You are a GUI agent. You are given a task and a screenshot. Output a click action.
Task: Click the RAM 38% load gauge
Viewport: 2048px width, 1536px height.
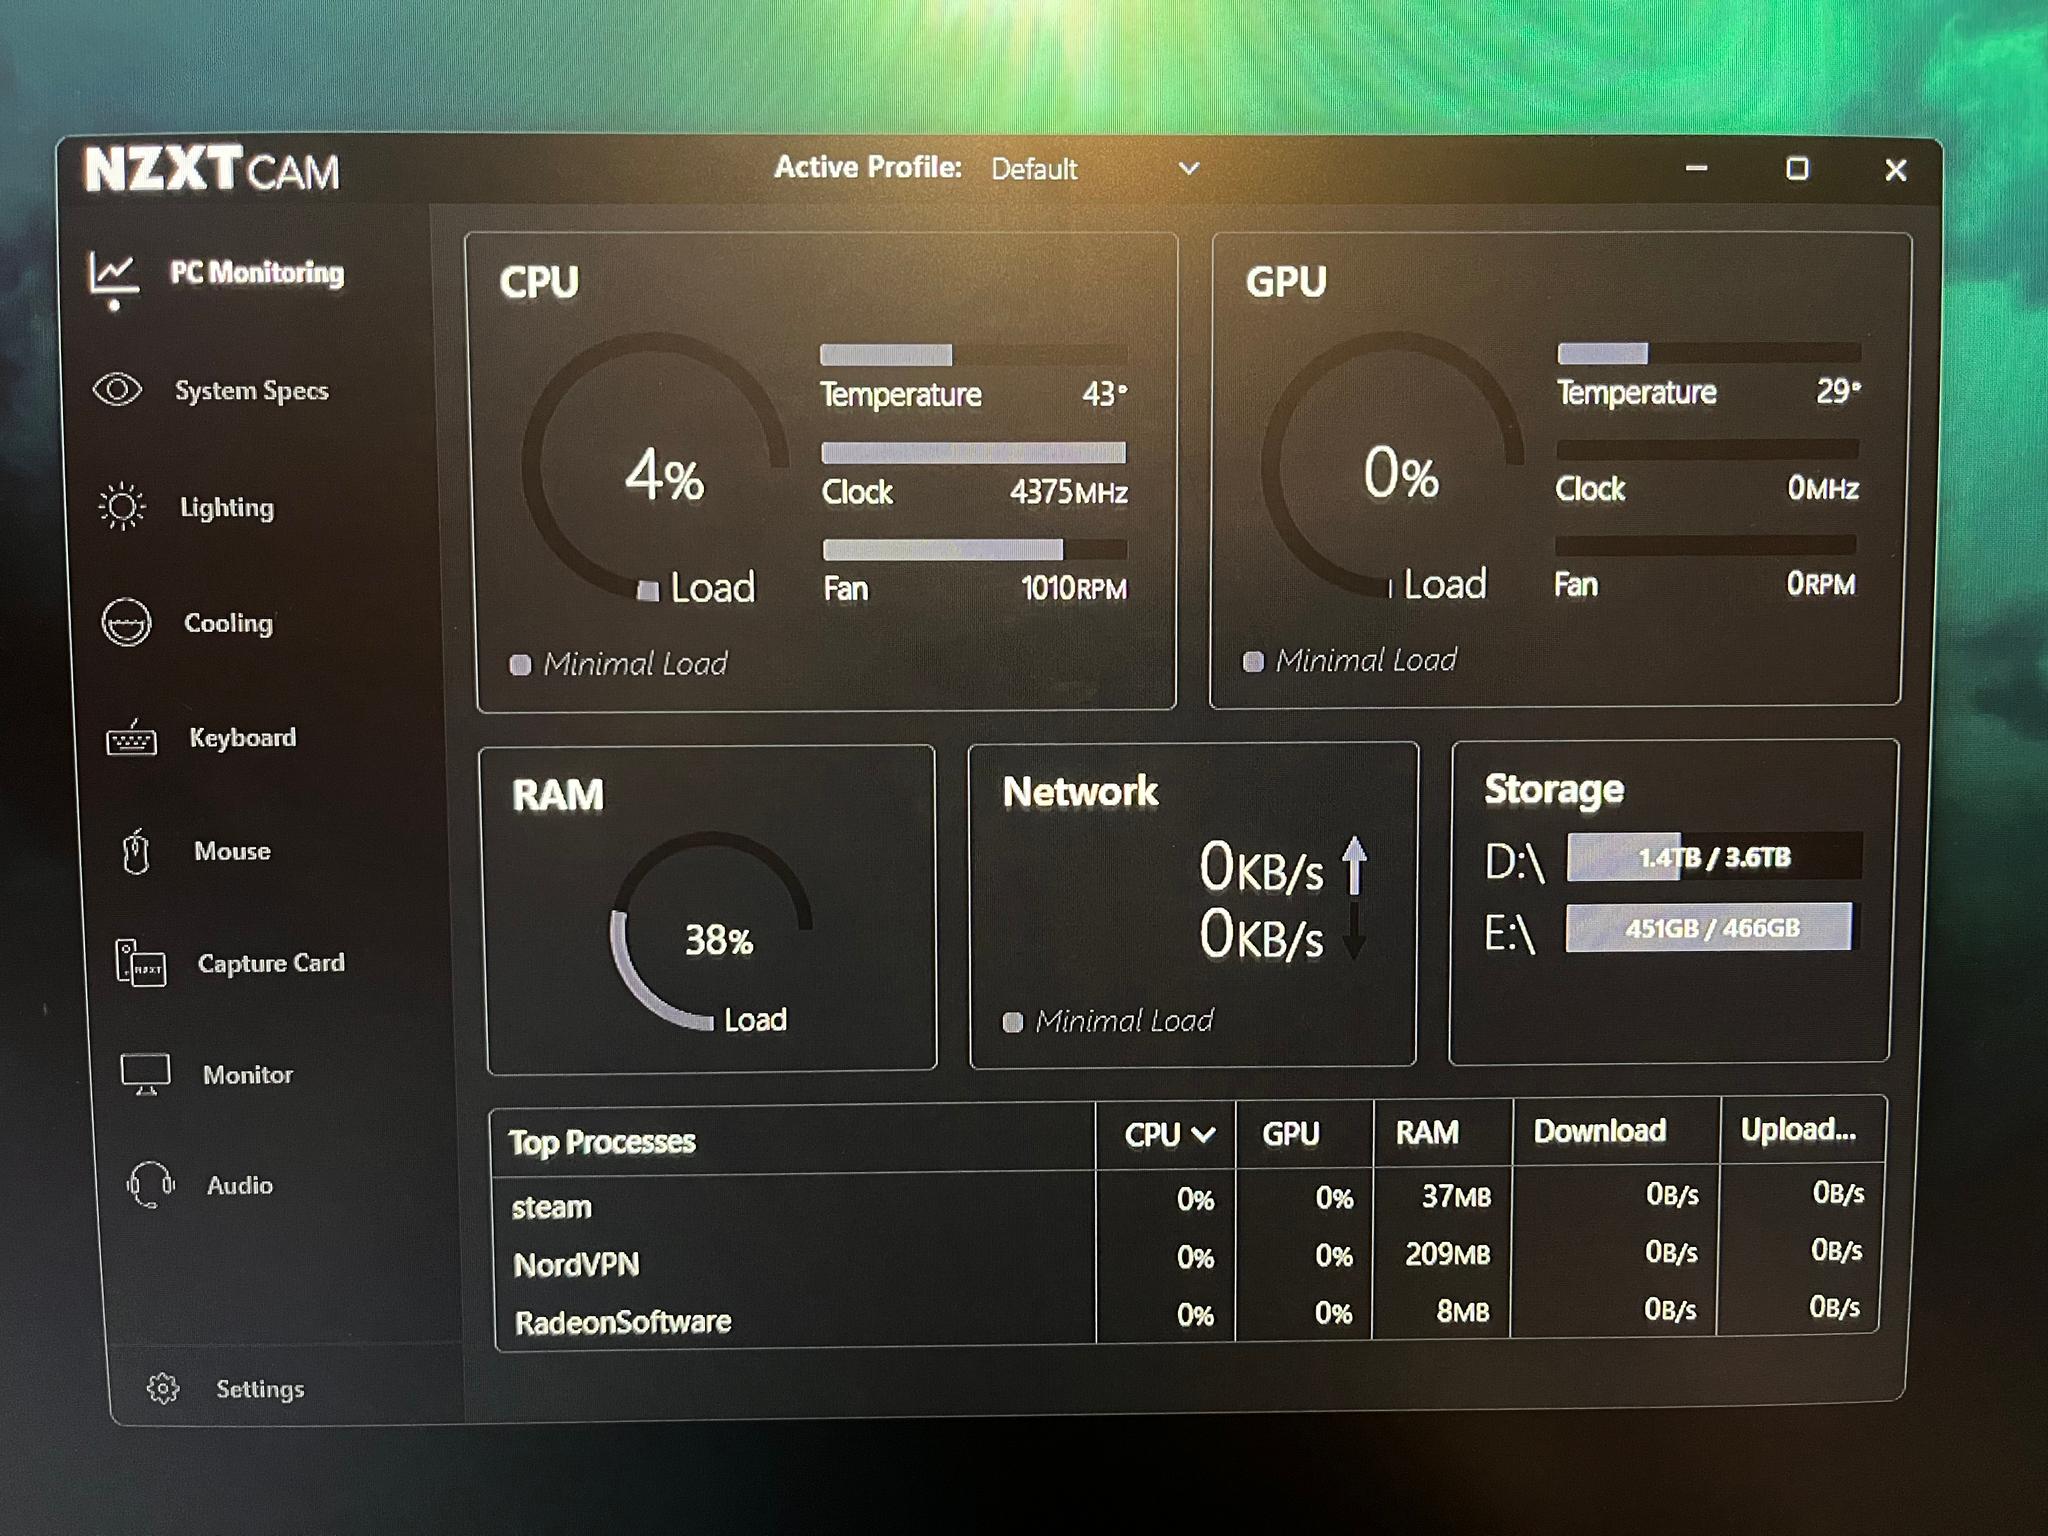[x=711, y=931]
